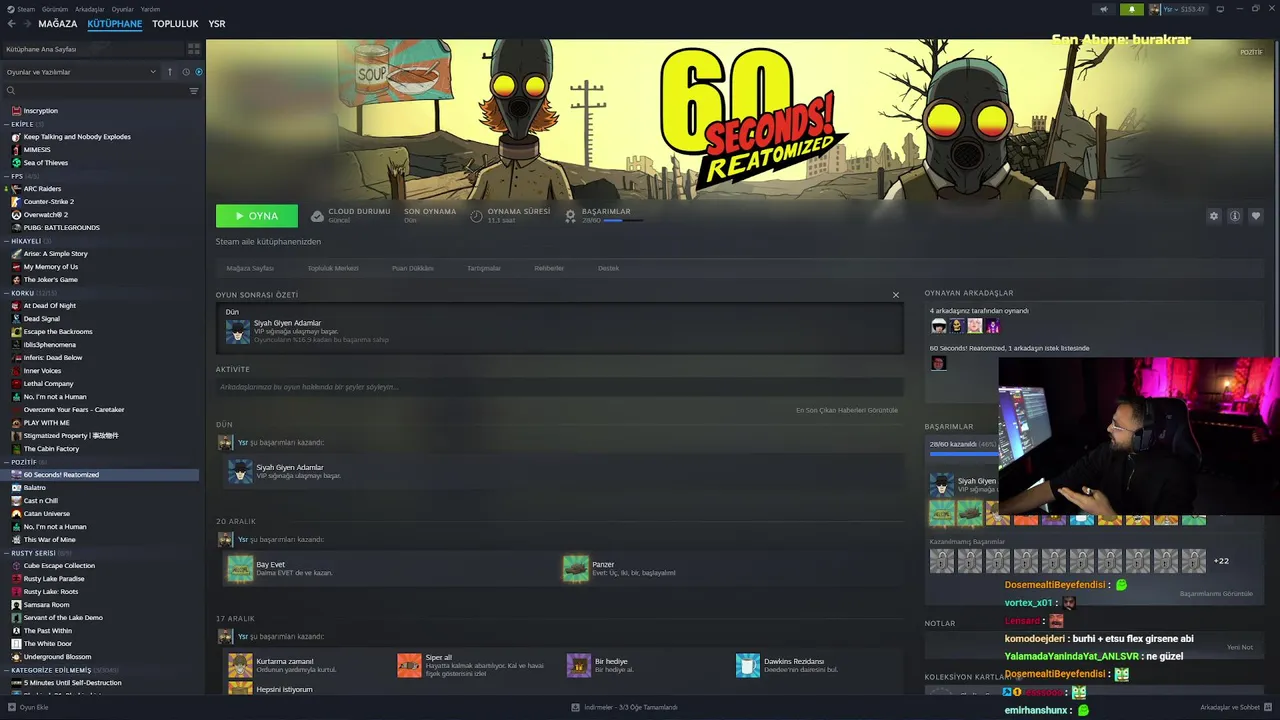Open the Yardım menu
This screenshot has width=1280, height=720.
[x=150, y=9]
